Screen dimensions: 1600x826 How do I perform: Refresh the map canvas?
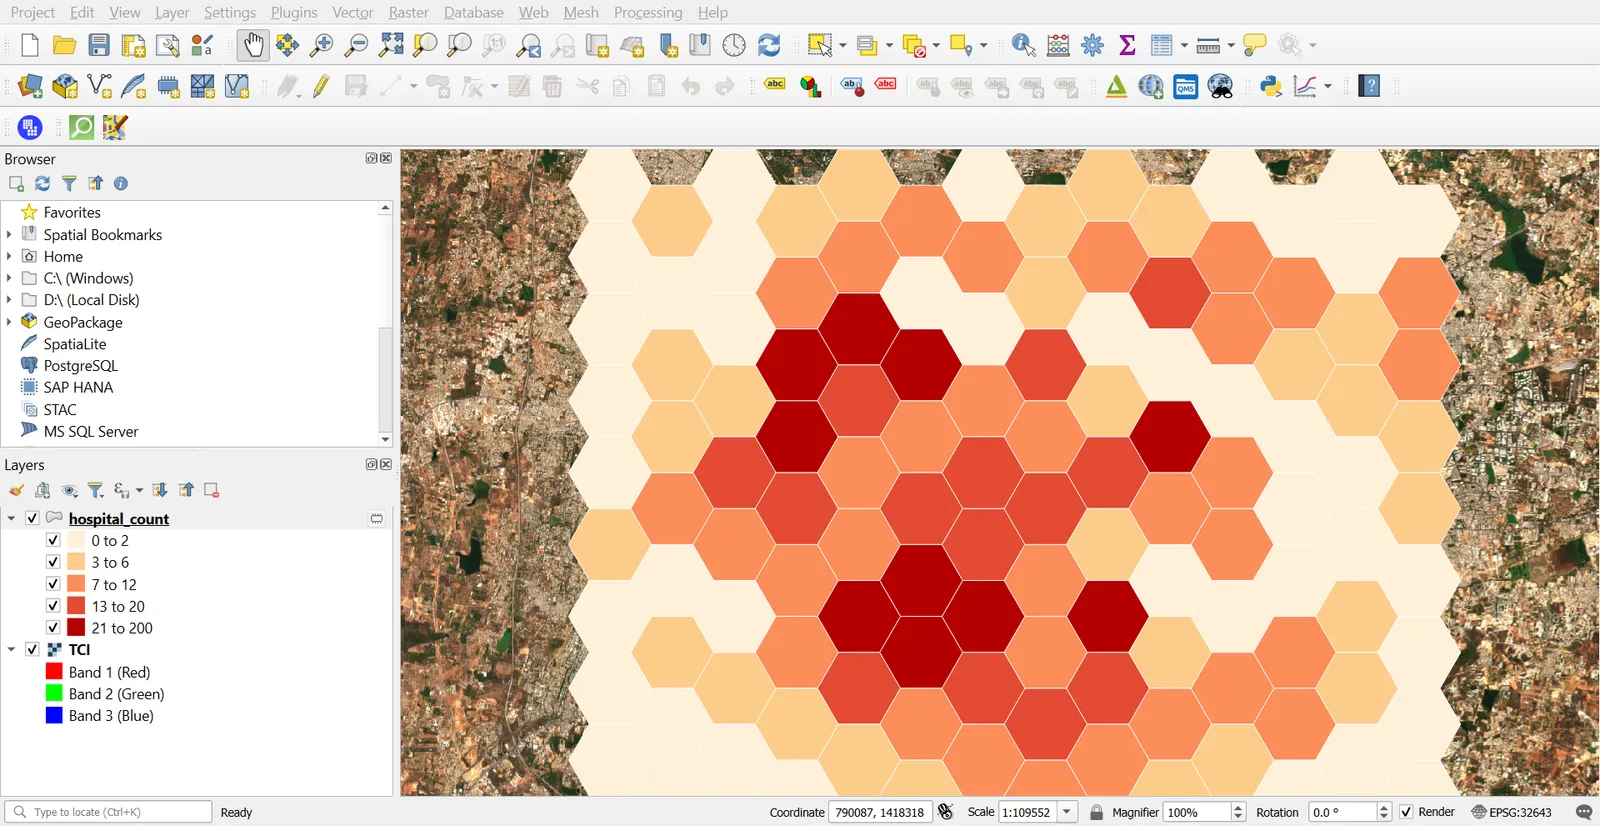pos(769,45)
